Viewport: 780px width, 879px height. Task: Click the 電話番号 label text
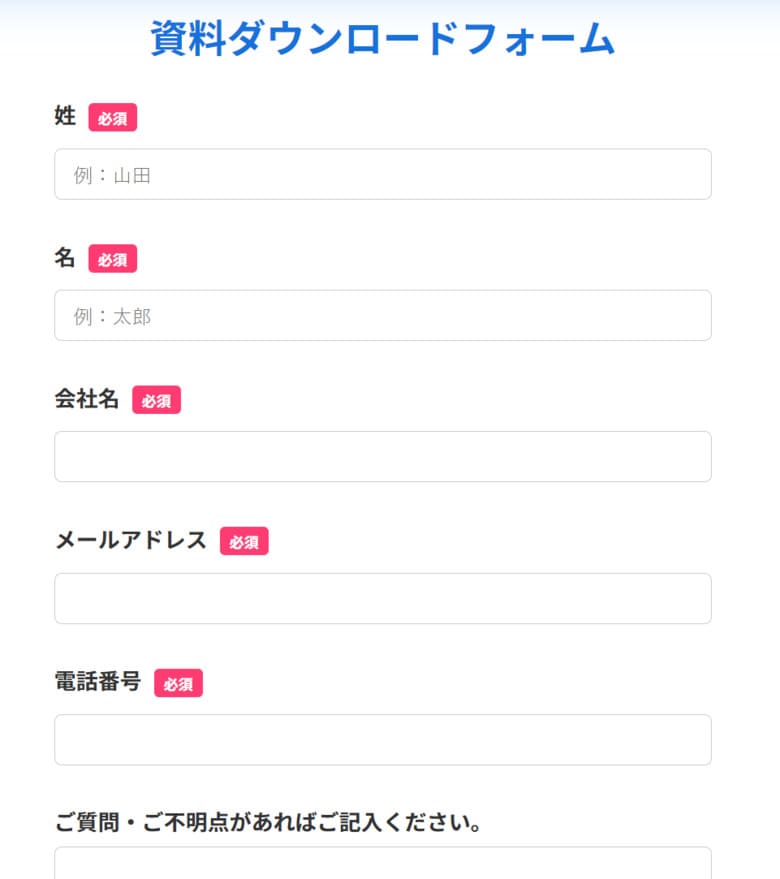(98, 682)
